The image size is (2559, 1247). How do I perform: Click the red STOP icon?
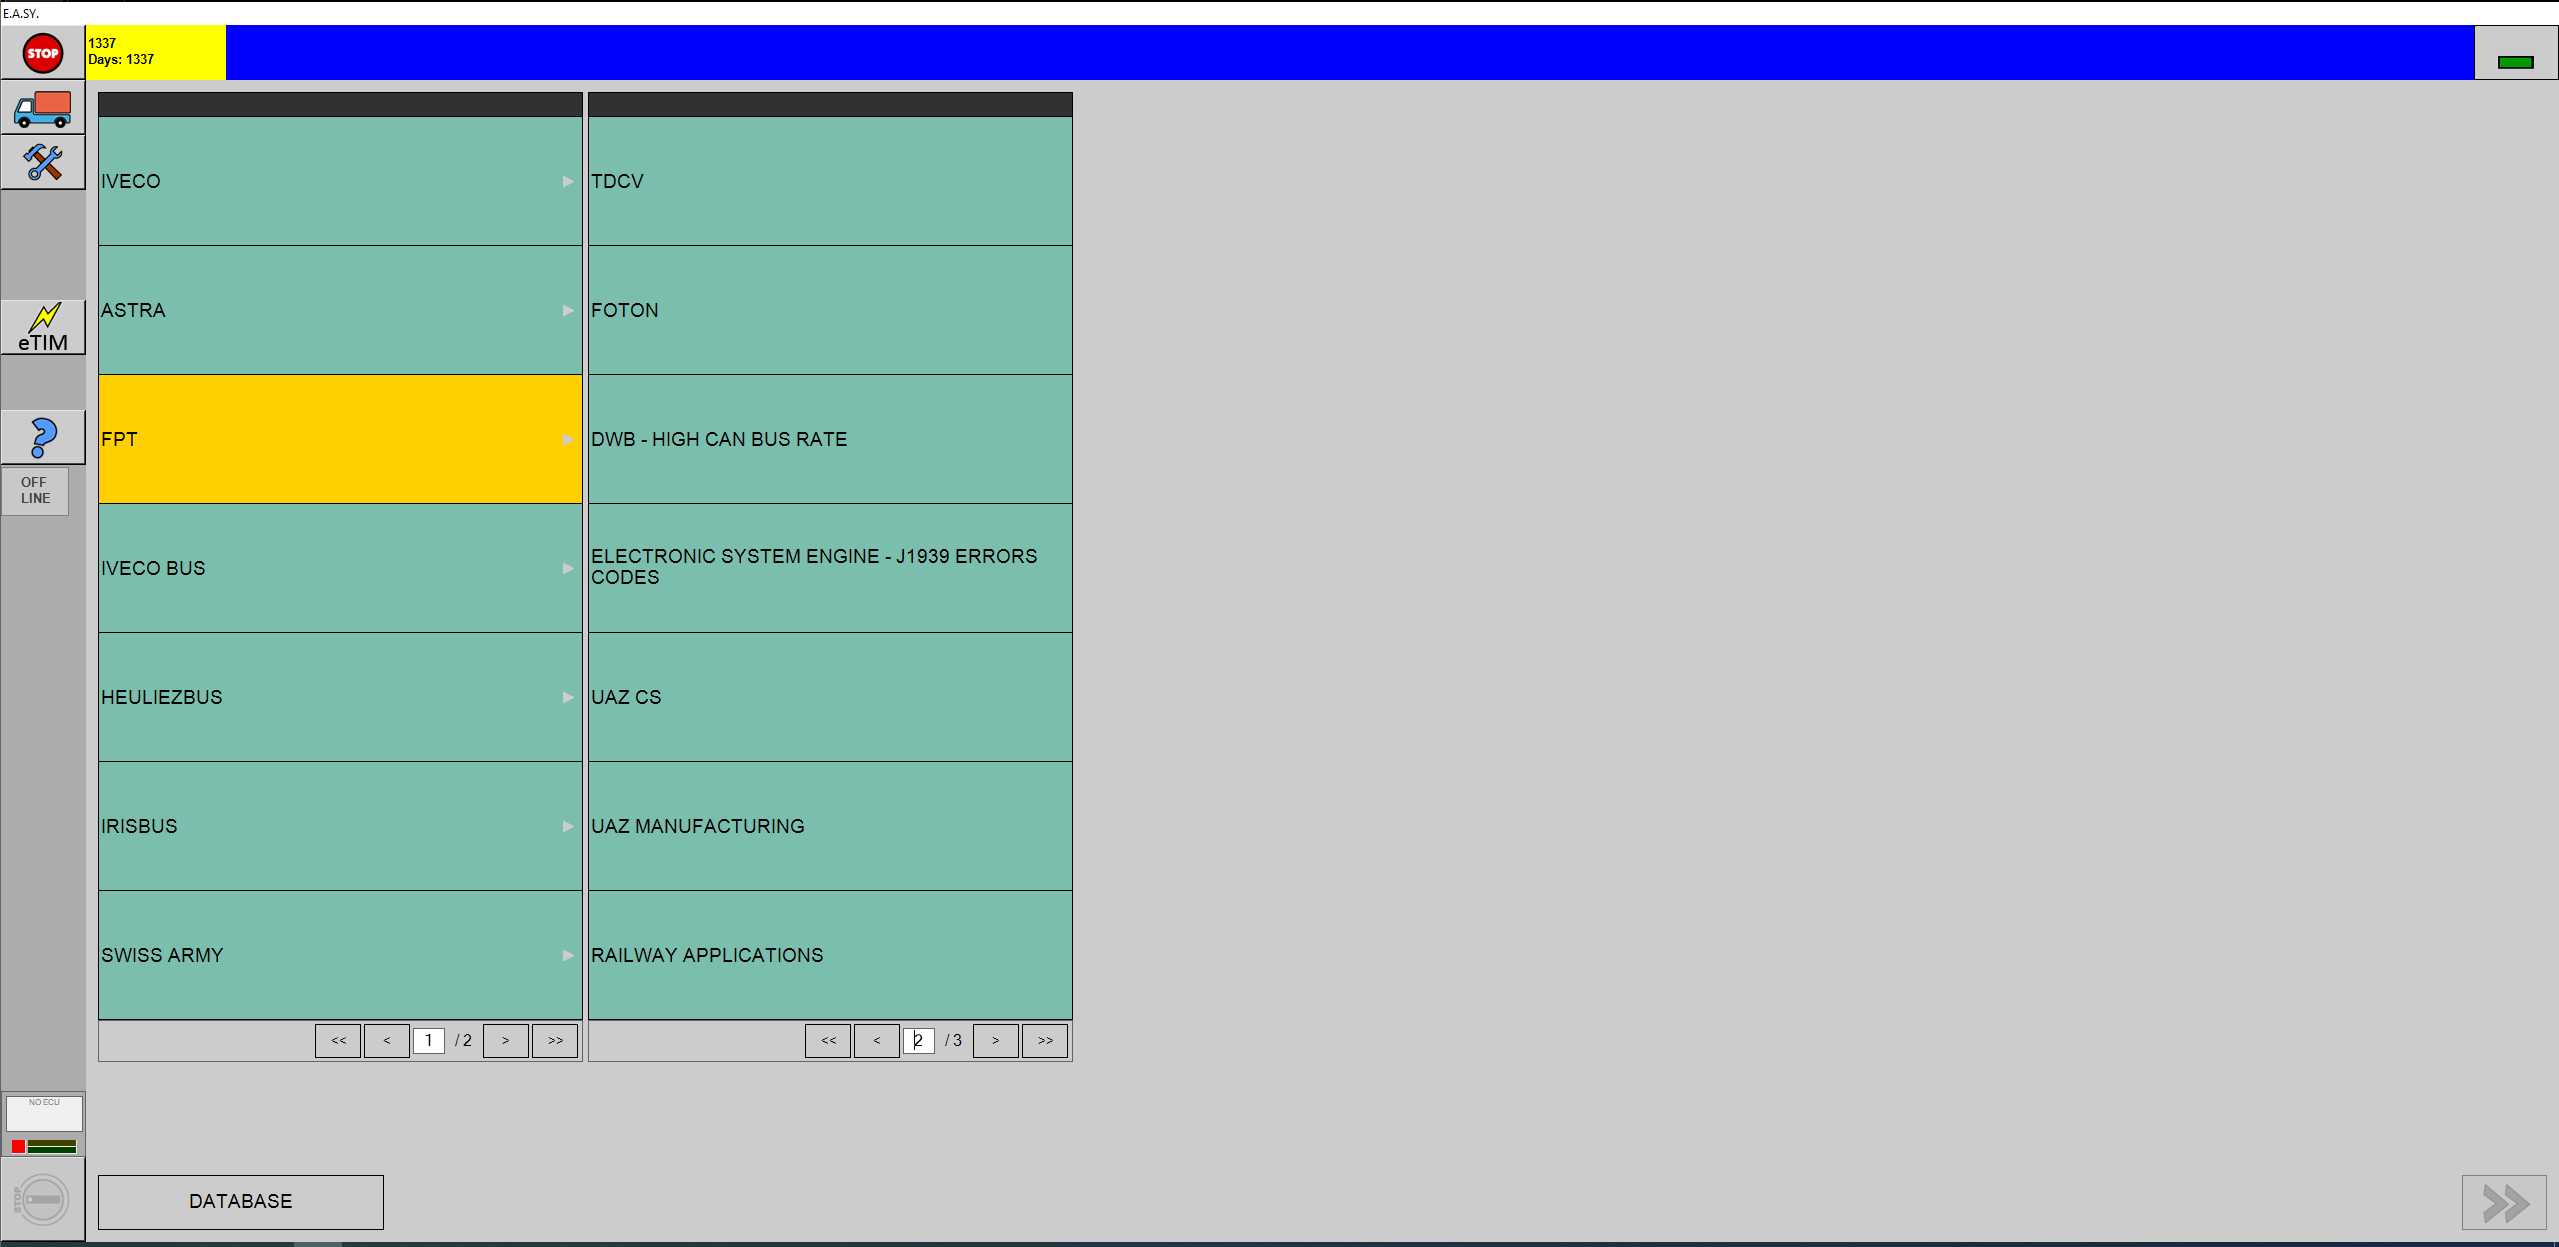[43, 53]
